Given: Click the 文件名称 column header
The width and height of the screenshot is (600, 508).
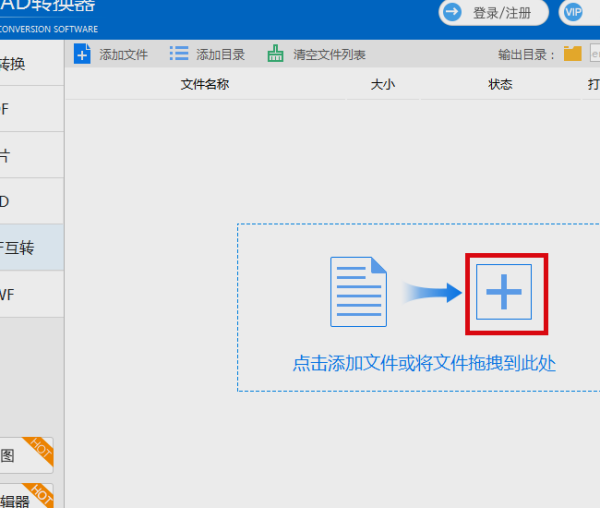Looking at the screenshot, I should point(205,84).
